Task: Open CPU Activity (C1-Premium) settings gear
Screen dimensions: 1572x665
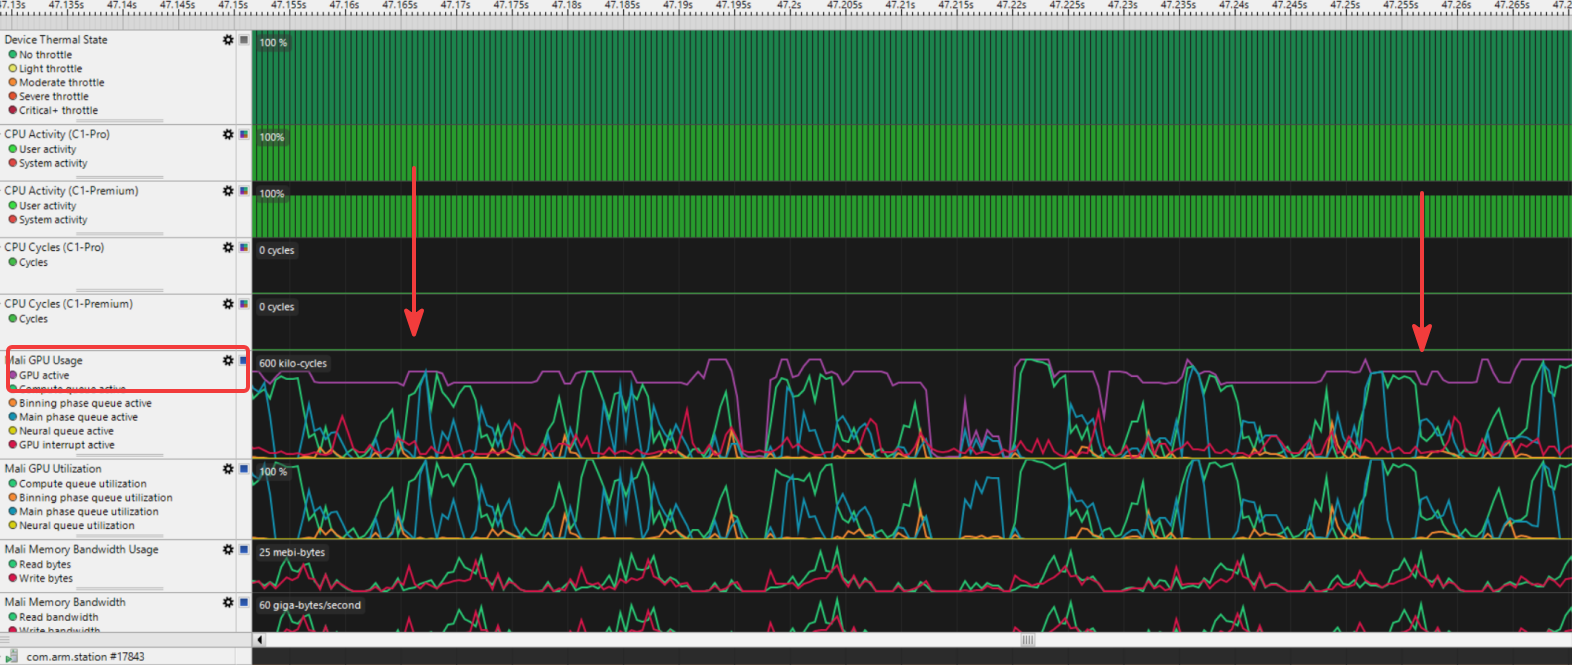Action: pos(228,191)
